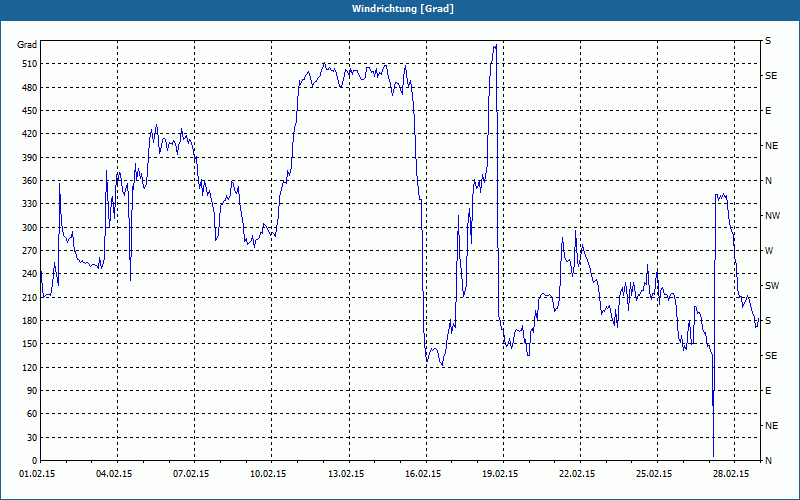
Task: Click the chart title "Windrichtung [Grad]"
Action: pos(403,9)
